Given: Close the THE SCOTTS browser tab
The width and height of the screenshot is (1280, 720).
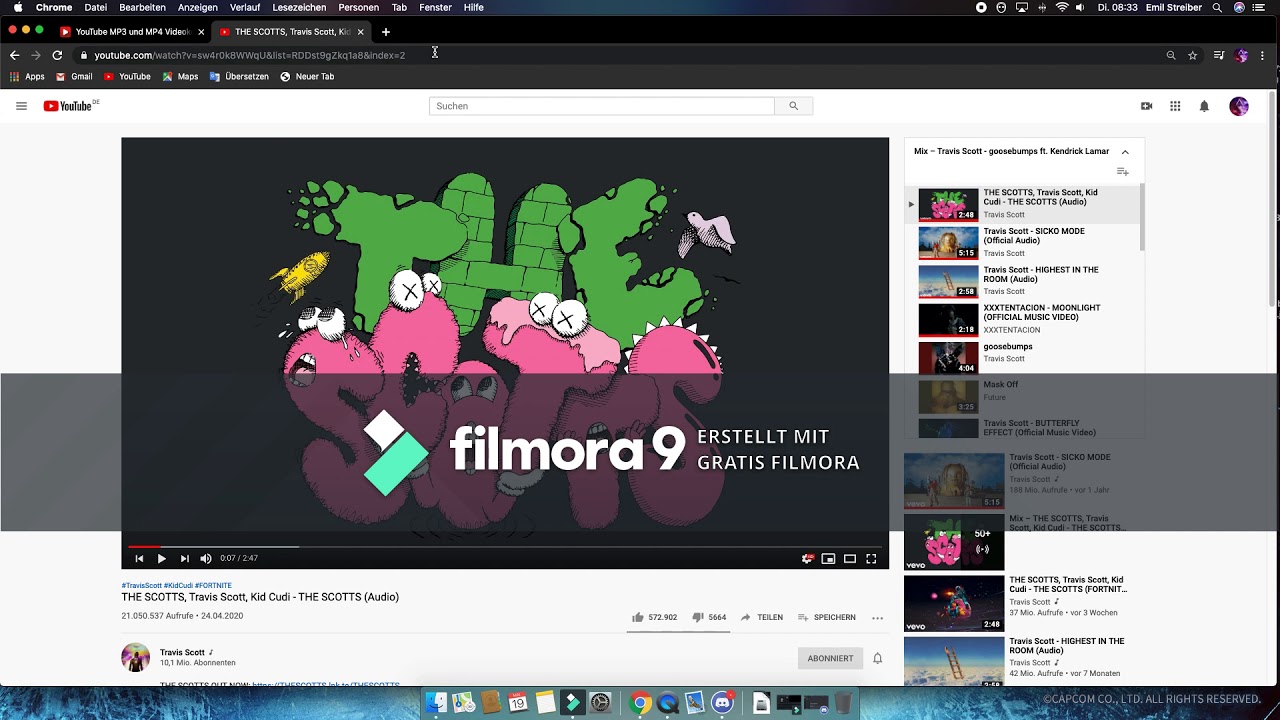Looking at the screenshot, I should tap(361, 32).
